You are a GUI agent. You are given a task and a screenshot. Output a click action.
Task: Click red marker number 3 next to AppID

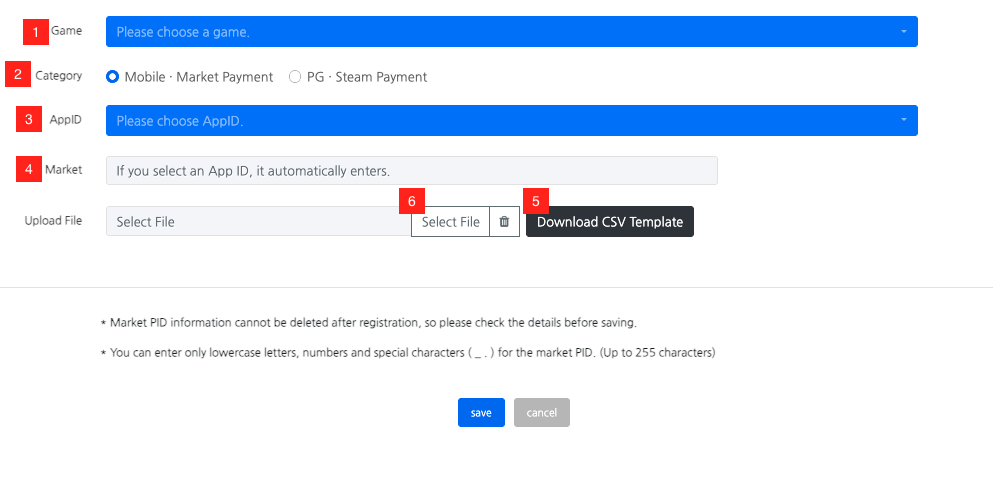(28, 120)
